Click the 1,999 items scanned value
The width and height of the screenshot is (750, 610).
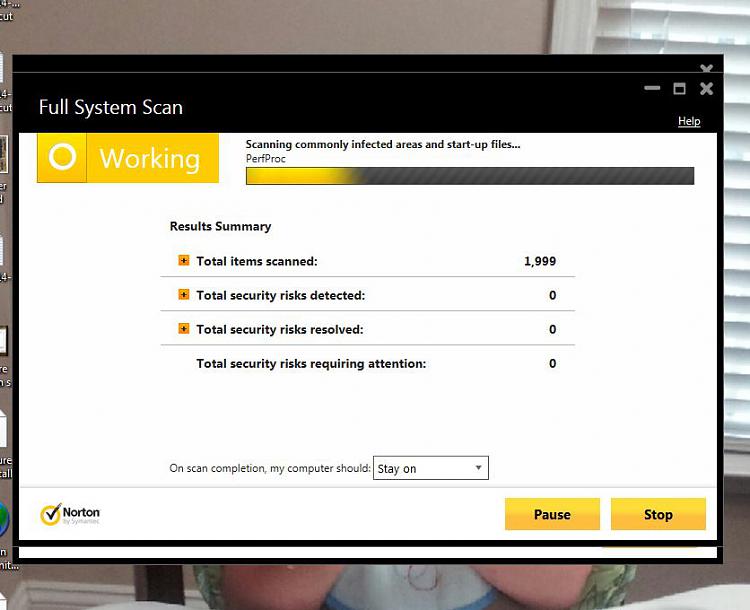[x=540, y=261]
